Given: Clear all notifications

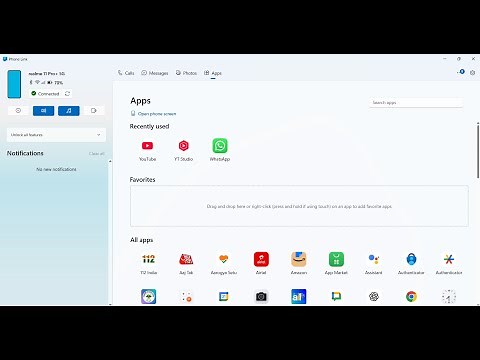Looking at the screenshot, I should [97, 154].
